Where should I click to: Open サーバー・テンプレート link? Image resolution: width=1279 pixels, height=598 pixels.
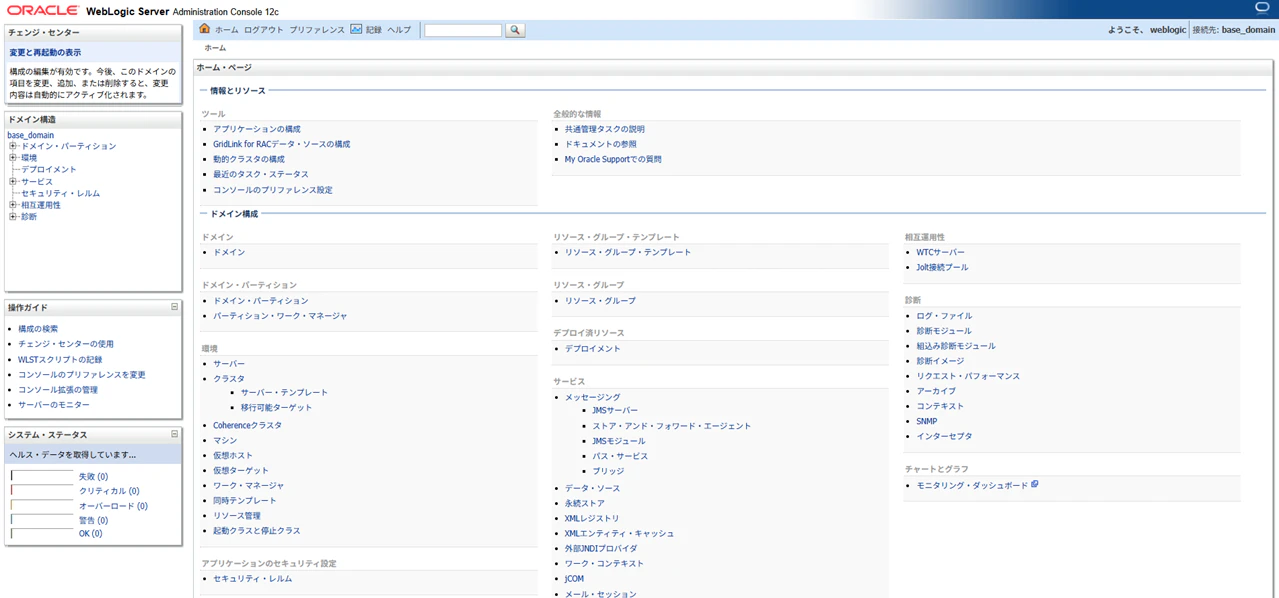coord(284,392)
